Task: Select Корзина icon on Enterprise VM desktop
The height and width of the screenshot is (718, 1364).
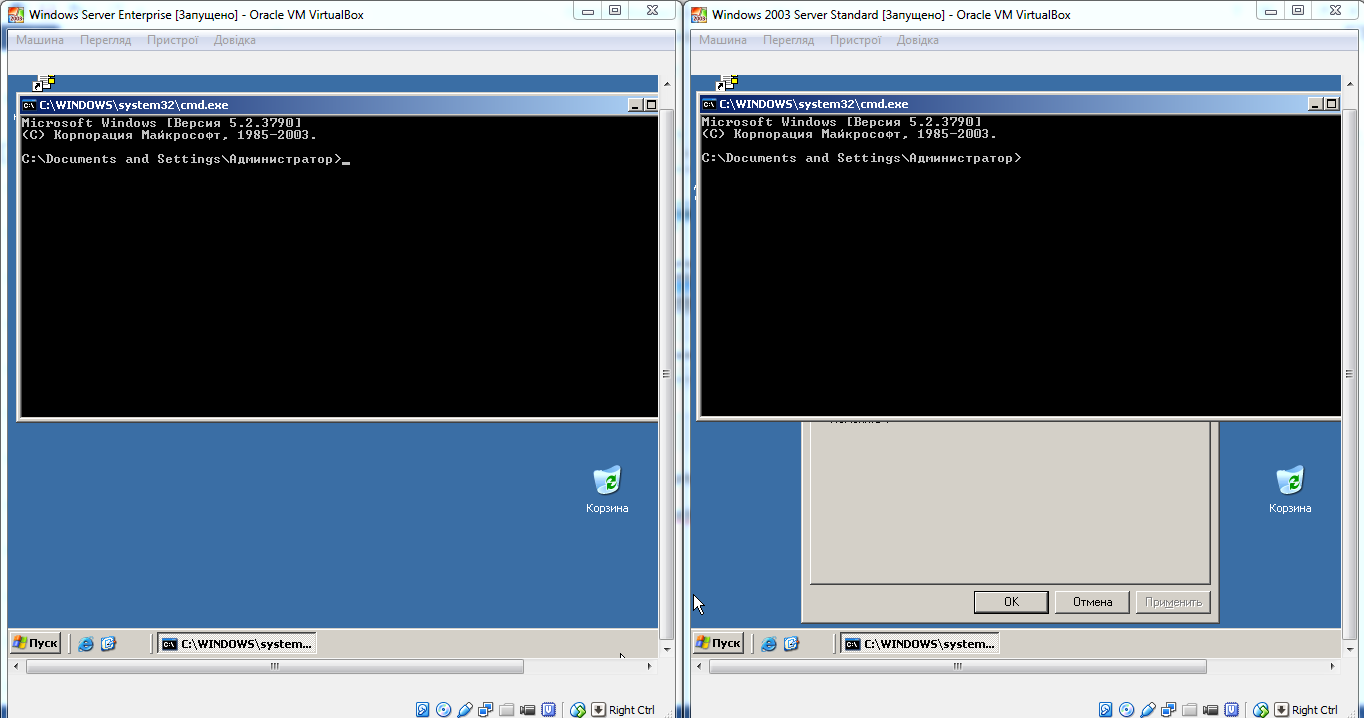Action: (x=607, y=490)
